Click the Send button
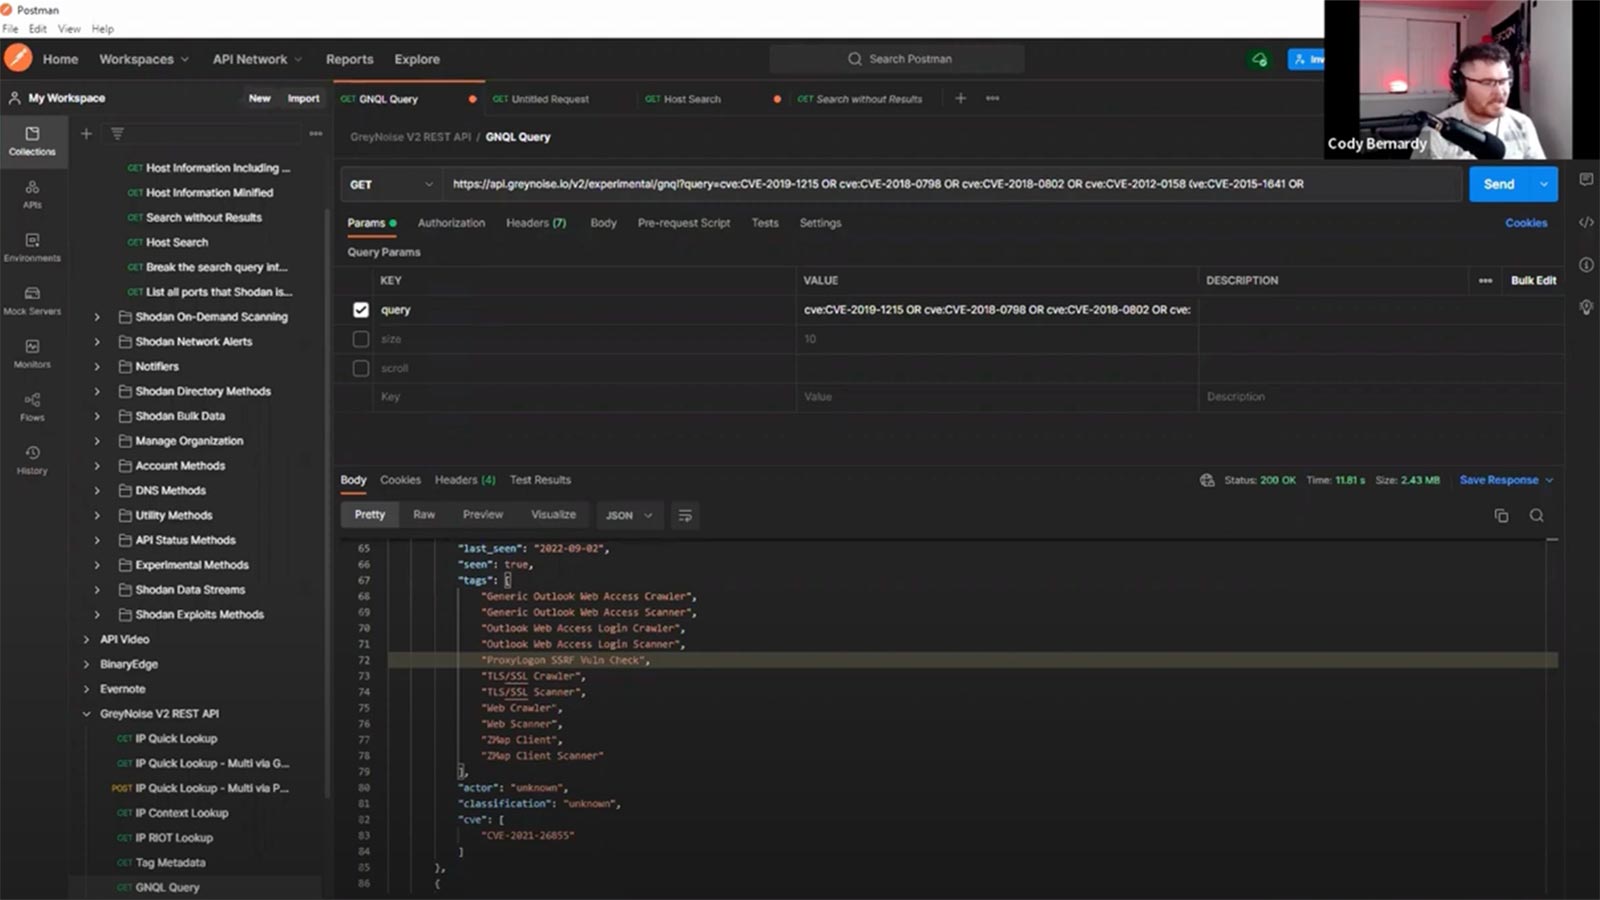This screenshot has height=900, width=1600. click(1499, 184)
